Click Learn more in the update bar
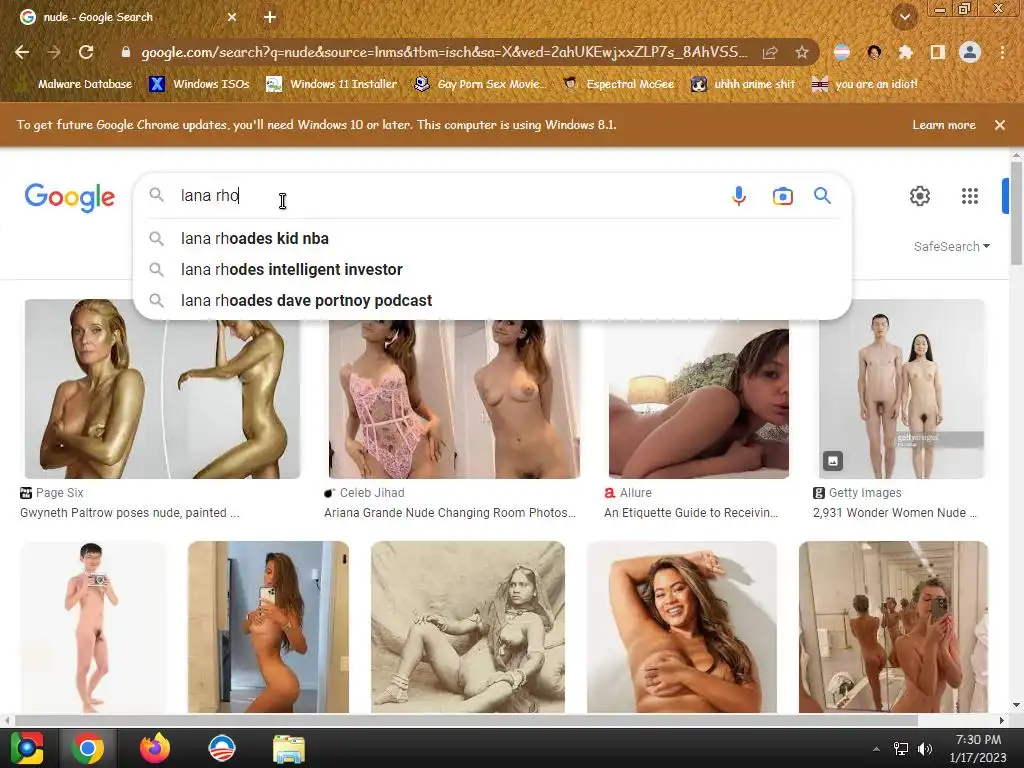The width and height of the screenshot is (1024, 768). pyautogui.click(x=944, y=125)
